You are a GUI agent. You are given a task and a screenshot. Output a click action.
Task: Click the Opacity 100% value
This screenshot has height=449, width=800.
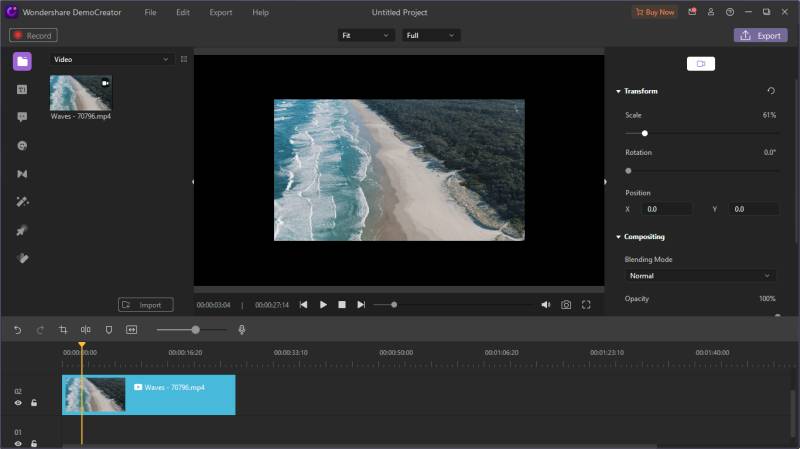(x=767, y=298)
